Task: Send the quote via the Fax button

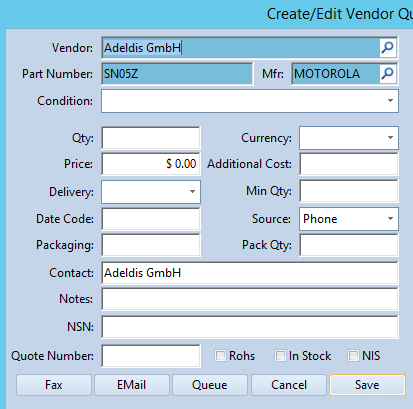Action: point(54,385)
